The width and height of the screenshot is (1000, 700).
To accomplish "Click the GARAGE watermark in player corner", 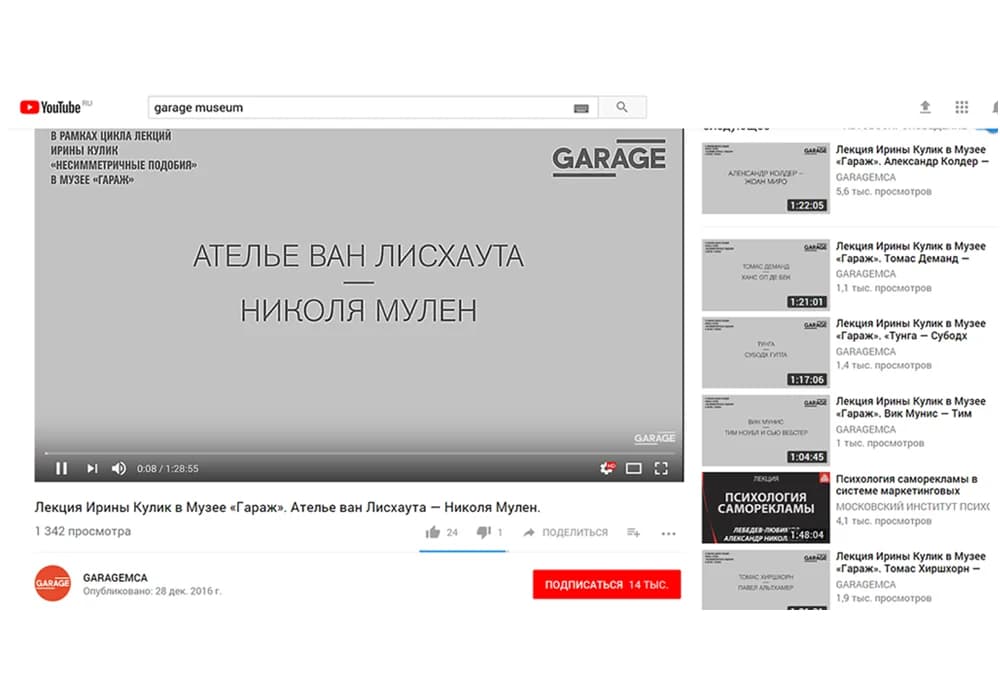I will [x=654, y=438].
